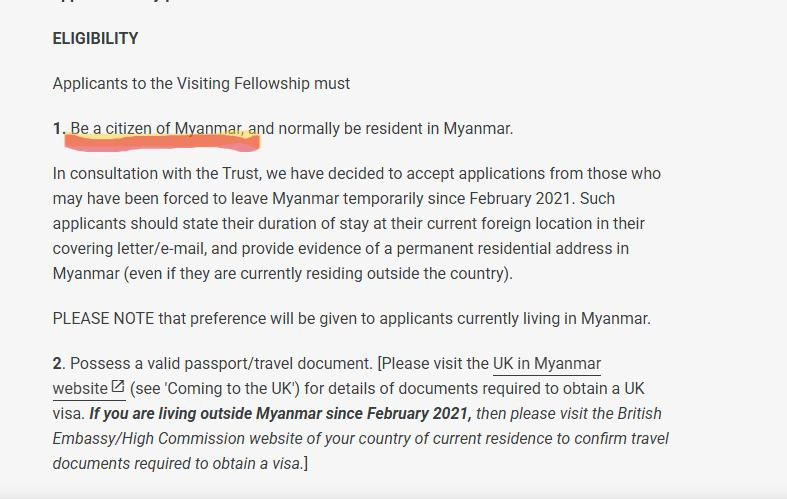Image resolution: width=787 pixels, height=499 pixels.
Task: Click the text 'covering letter/e-mail'
Action: coord(129,248)
